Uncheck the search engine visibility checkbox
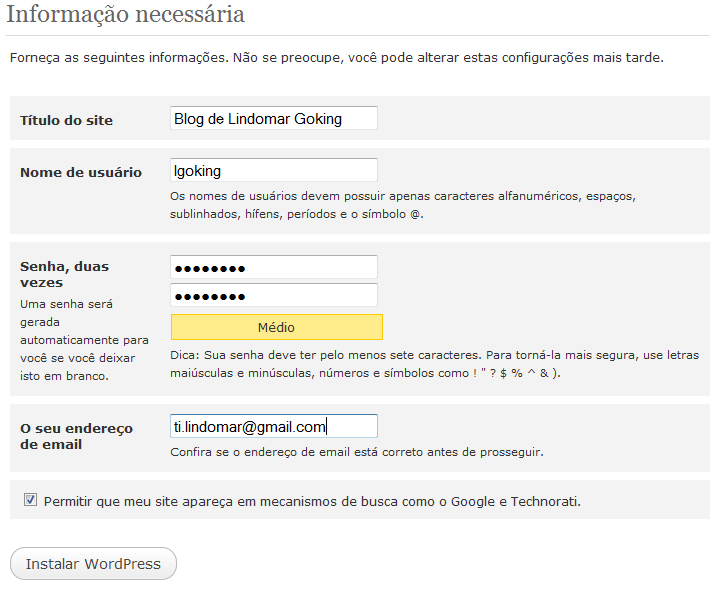716x589 pixels. 31,500
